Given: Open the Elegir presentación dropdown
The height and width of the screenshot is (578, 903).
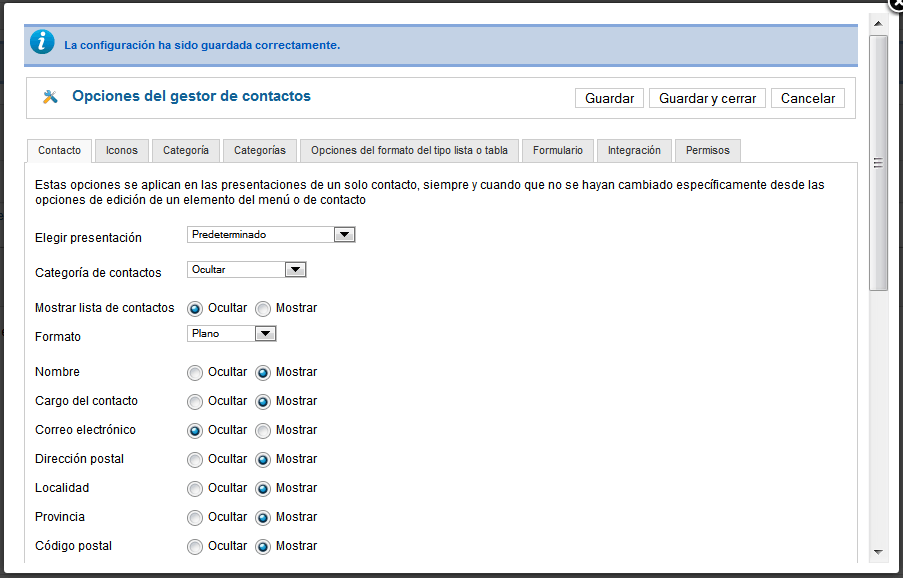Looking at the screenshot, I should pos(271,234).
